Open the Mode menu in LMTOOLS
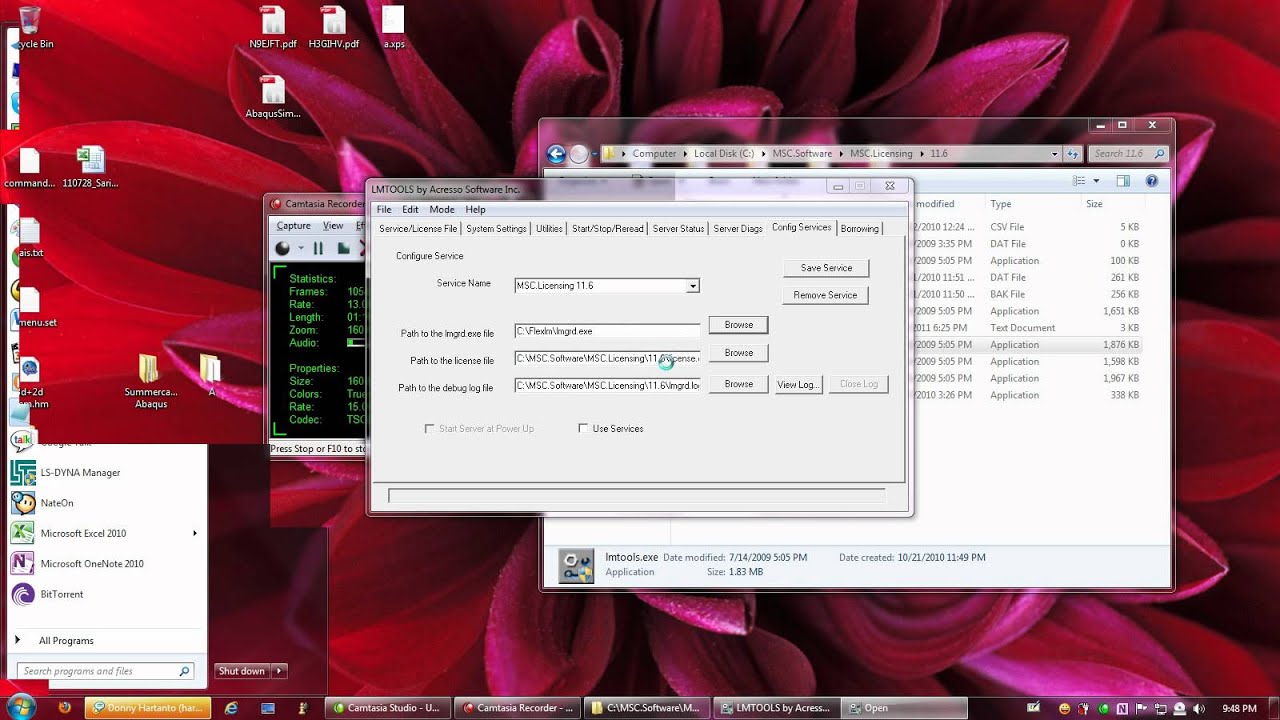1280x720 pixels. (442, 210)
